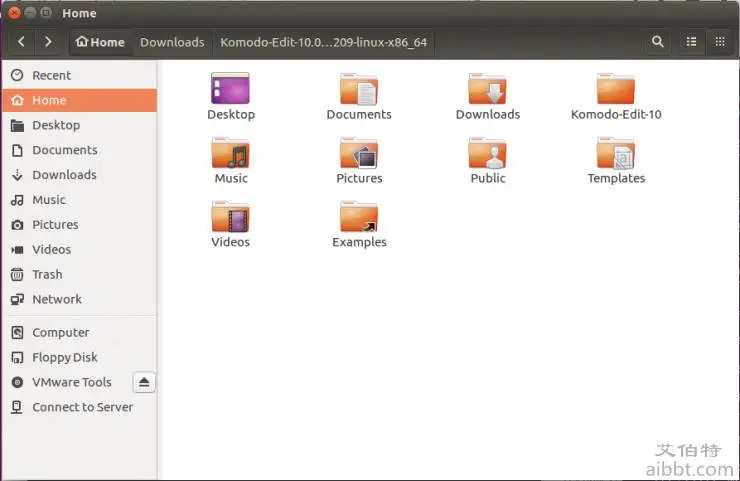Switch to list view
The width and height of the screenshot is (740, 481).
pyautogui.click(x=691, y=42)
